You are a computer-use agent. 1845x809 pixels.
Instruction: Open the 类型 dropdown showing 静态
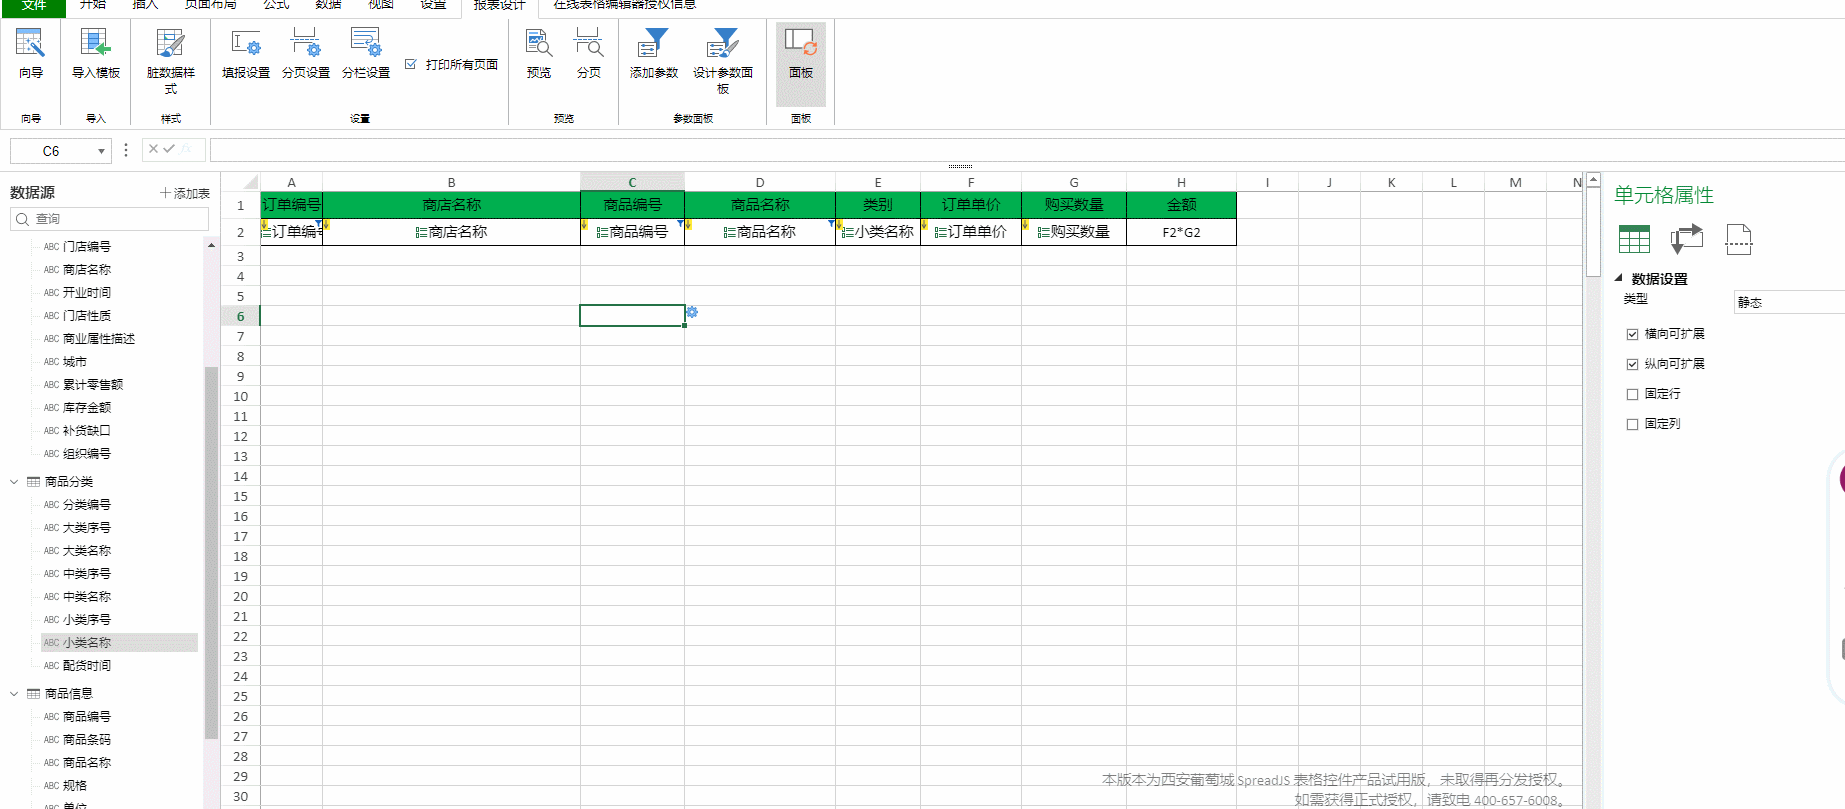click(1789, 302)
